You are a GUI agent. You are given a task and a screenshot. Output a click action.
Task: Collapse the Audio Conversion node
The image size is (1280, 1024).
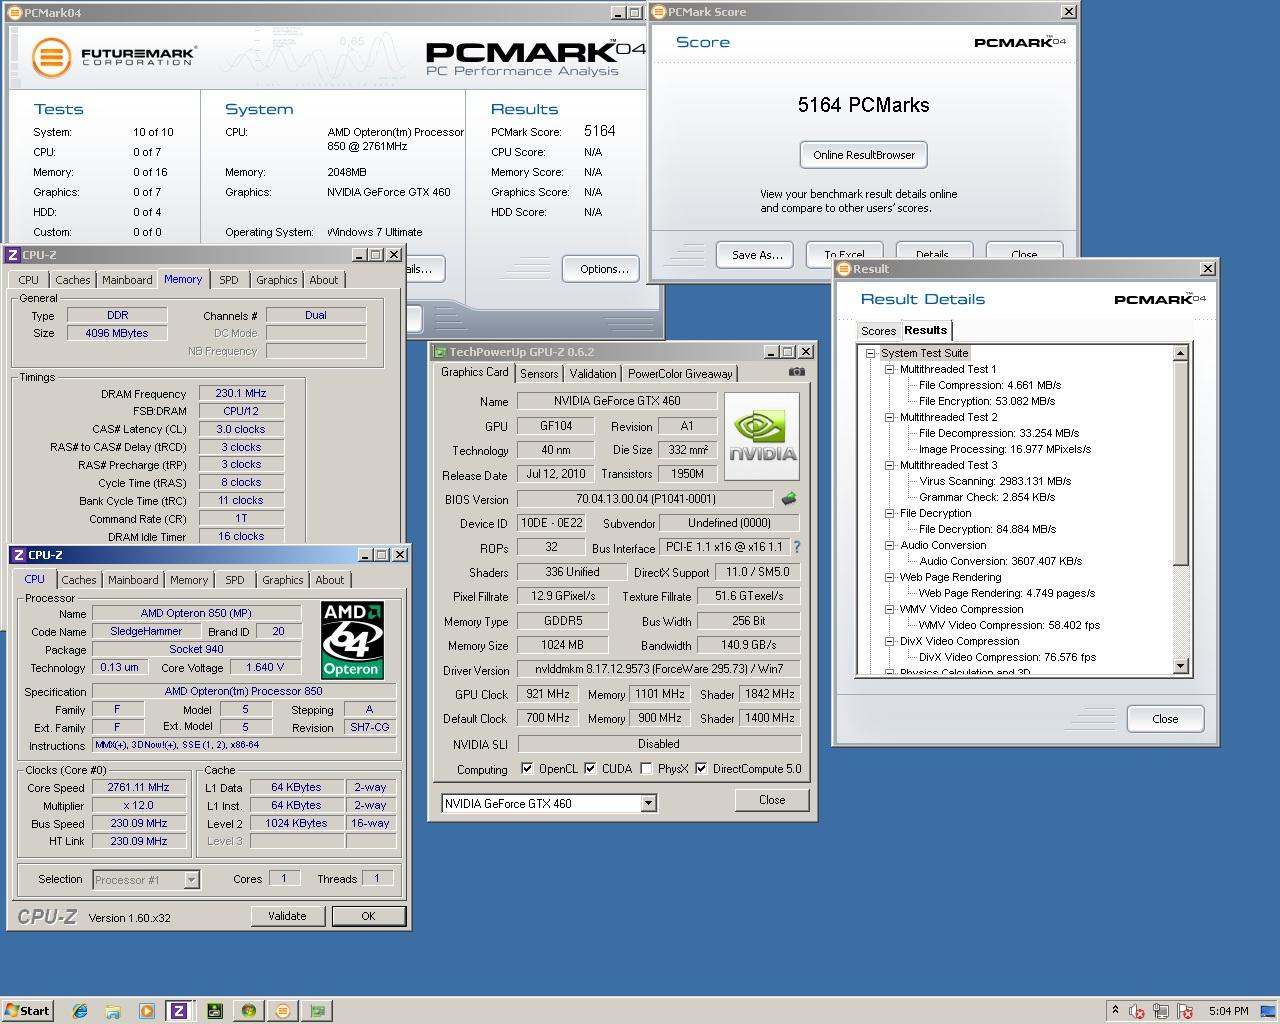coord(889,545)
